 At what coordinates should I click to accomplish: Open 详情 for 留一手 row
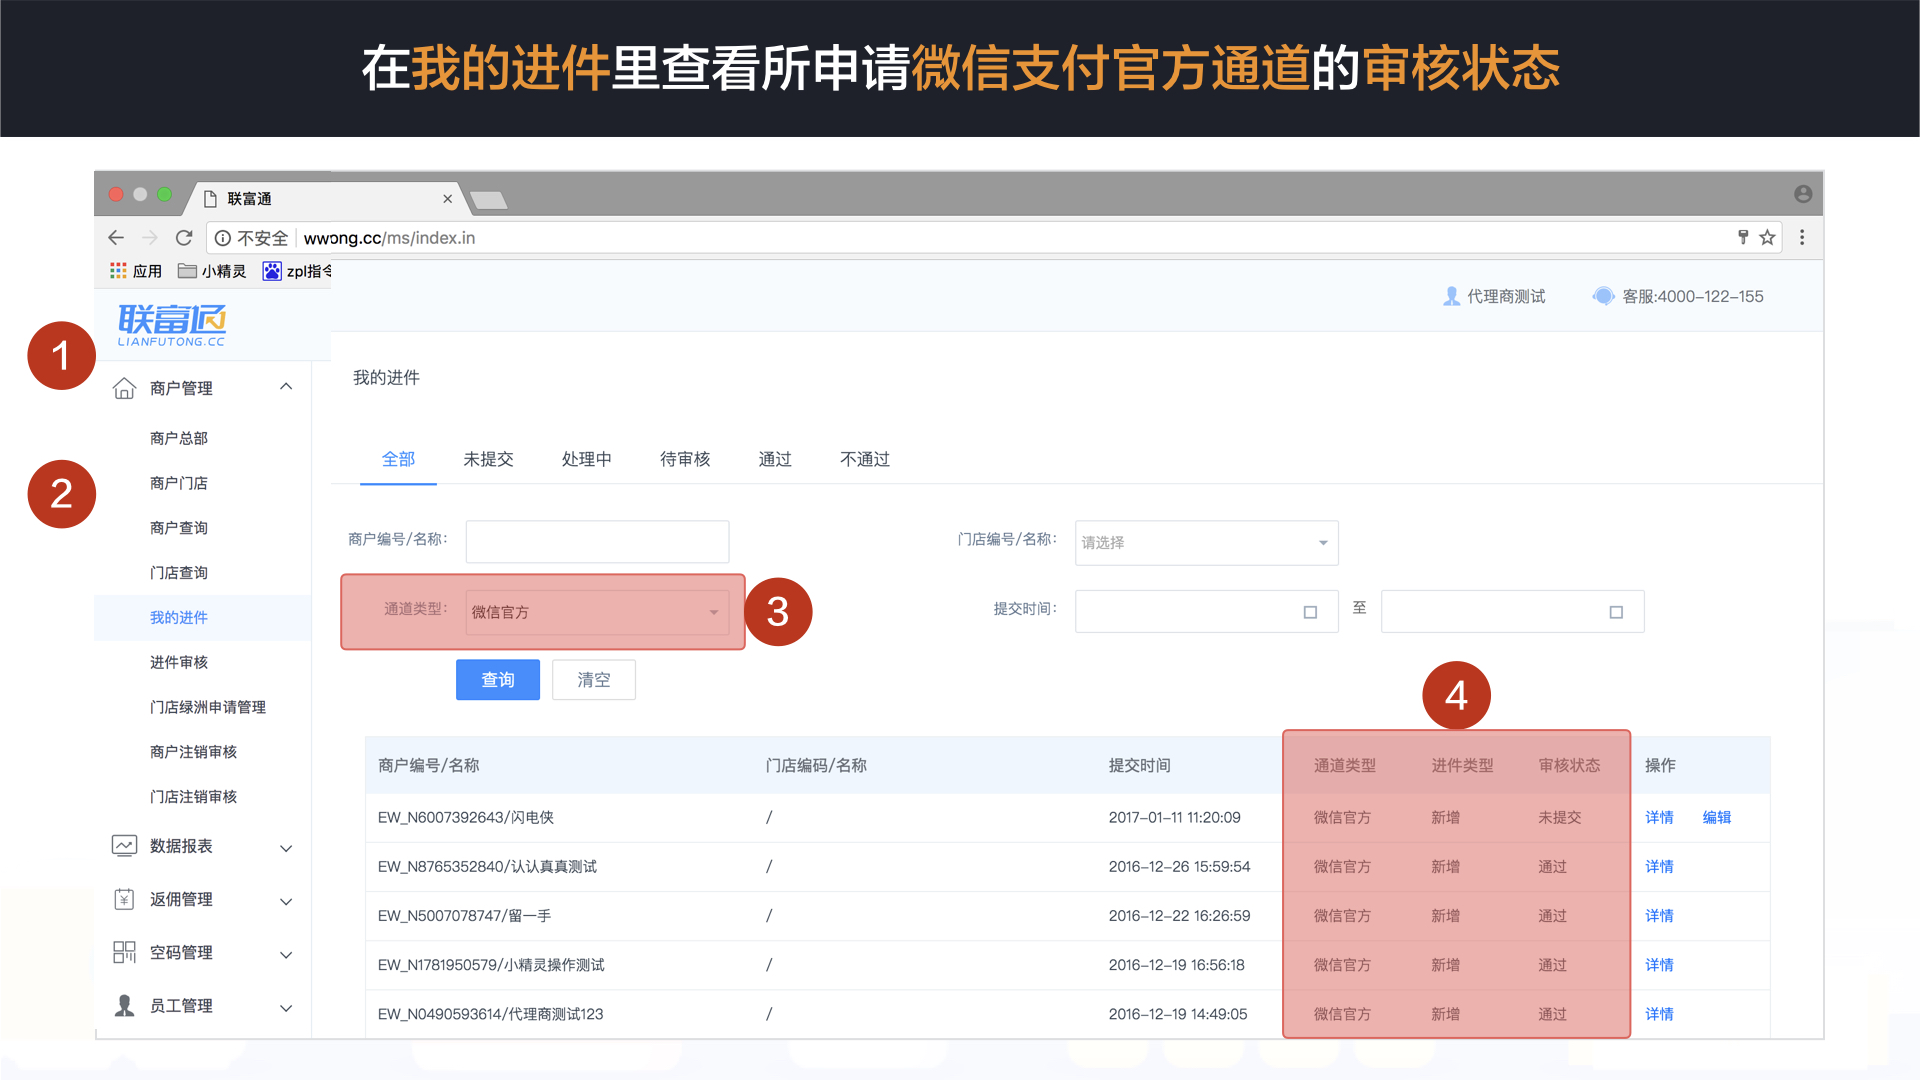tap(1659, 915)
